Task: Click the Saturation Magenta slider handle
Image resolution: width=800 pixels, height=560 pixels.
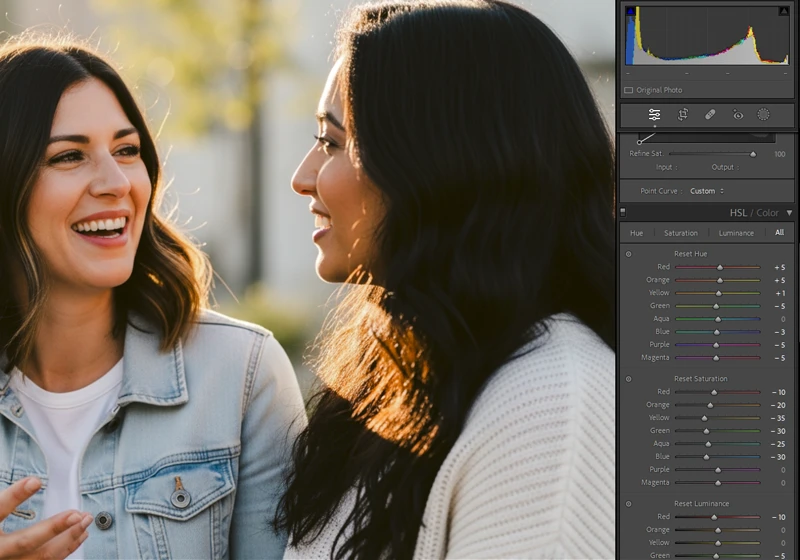Action: [x=718, y=482]
